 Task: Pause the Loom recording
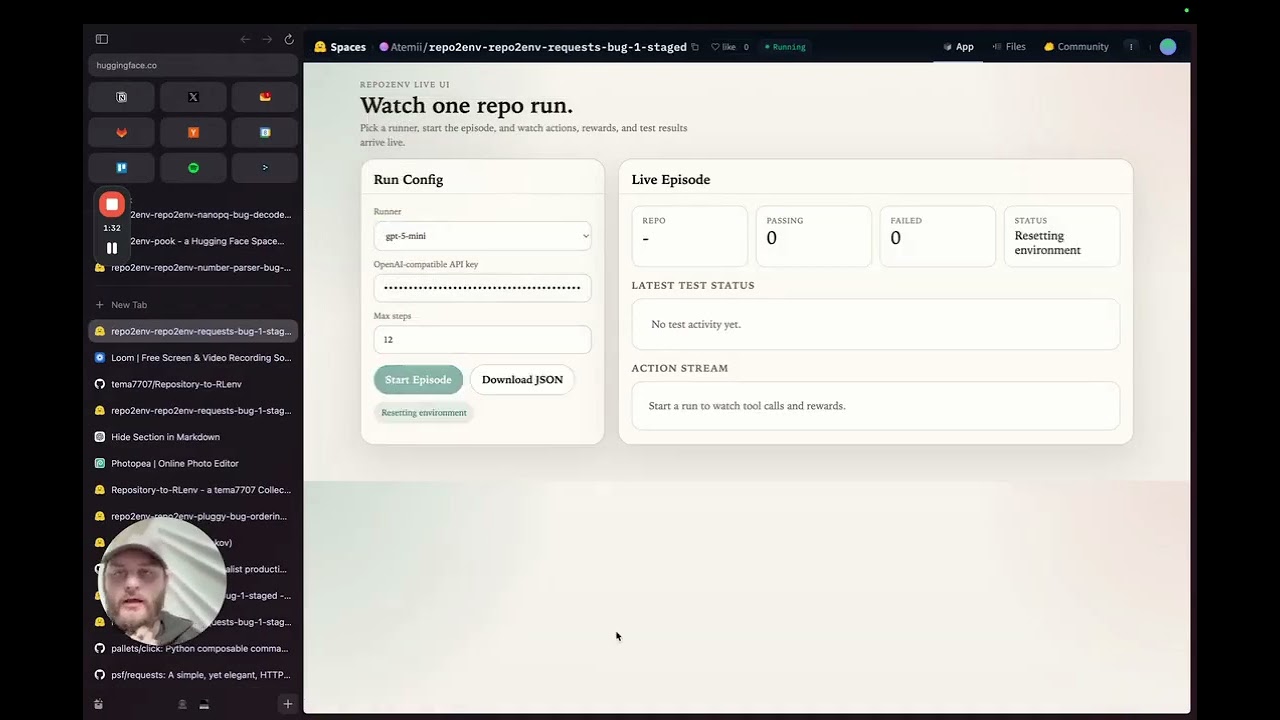point(112,248)
